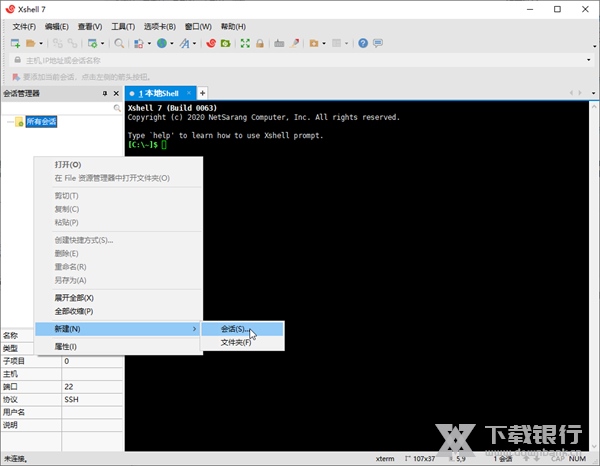The width and height of the screenshot is (600, 466).
Task: Open the tab list dropdown arrow
Action: pos(593,93)
